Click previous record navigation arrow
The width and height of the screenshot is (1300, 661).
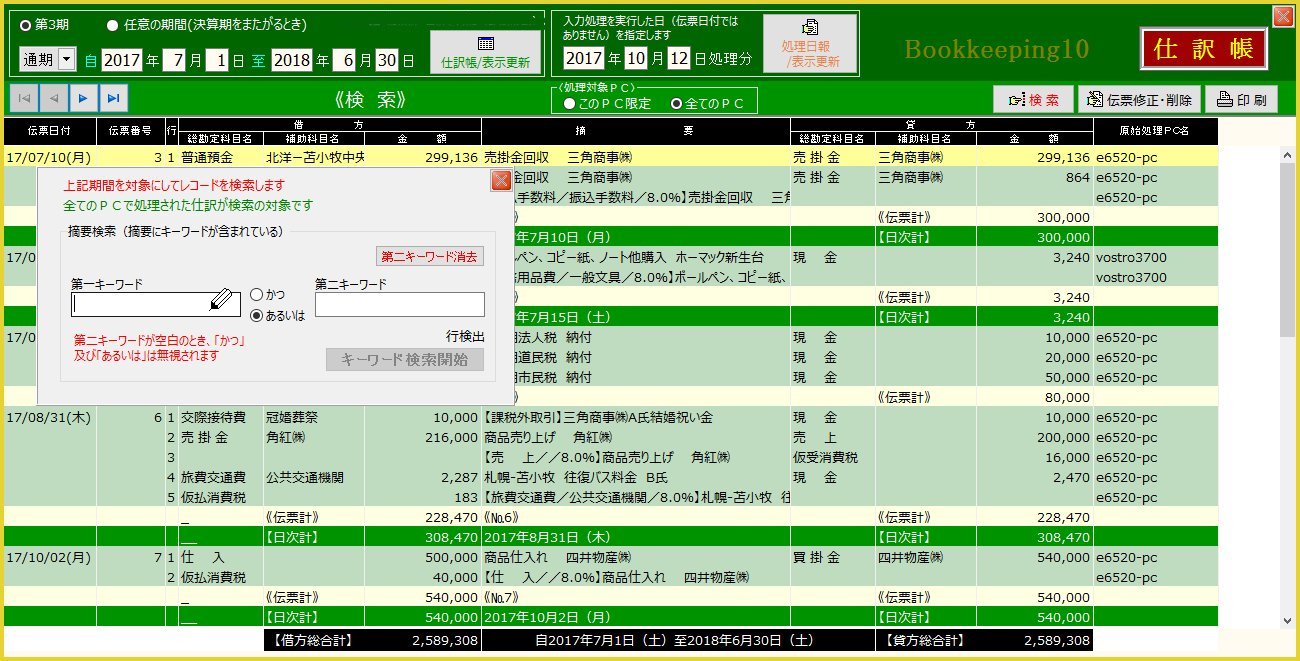point(54,99)
